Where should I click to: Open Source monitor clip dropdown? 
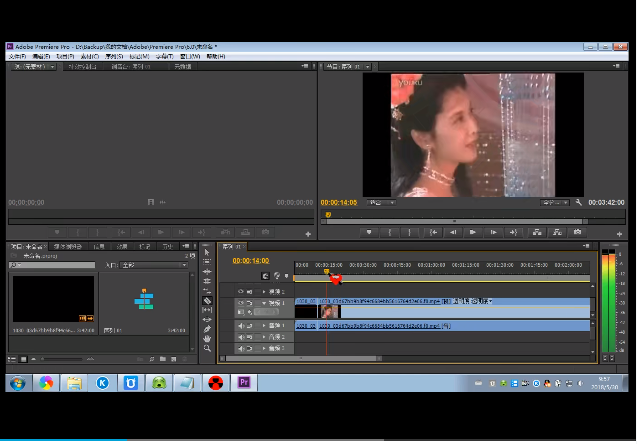[x=52, y=67]
